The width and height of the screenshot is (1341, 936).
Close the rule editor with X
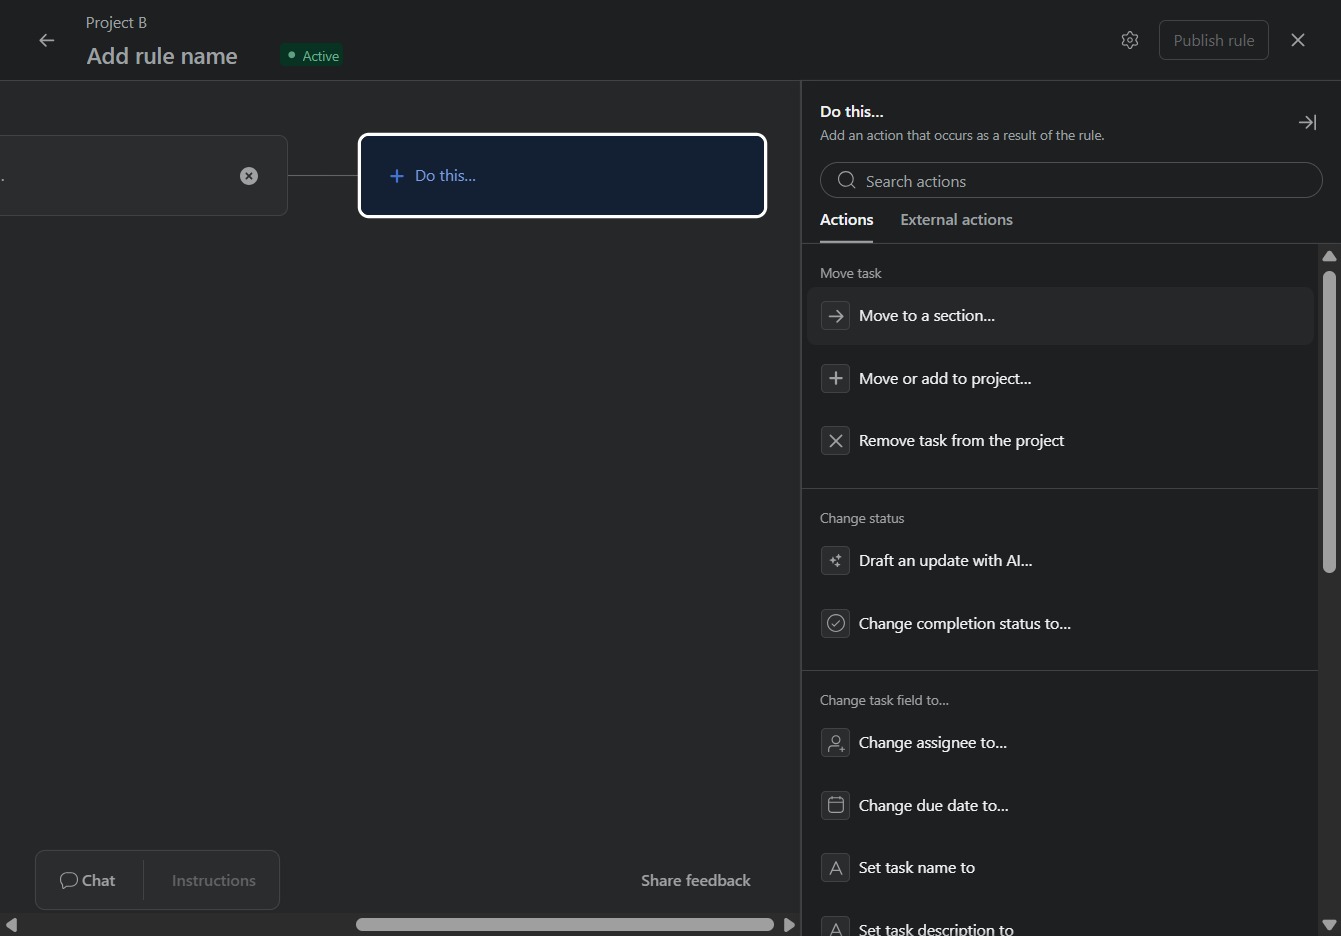point(1298,40)
